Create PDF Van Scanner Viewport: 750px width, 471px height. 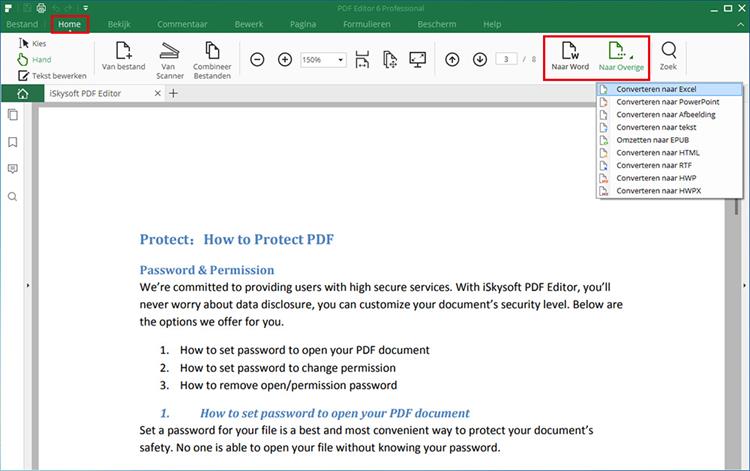[169, 60]
